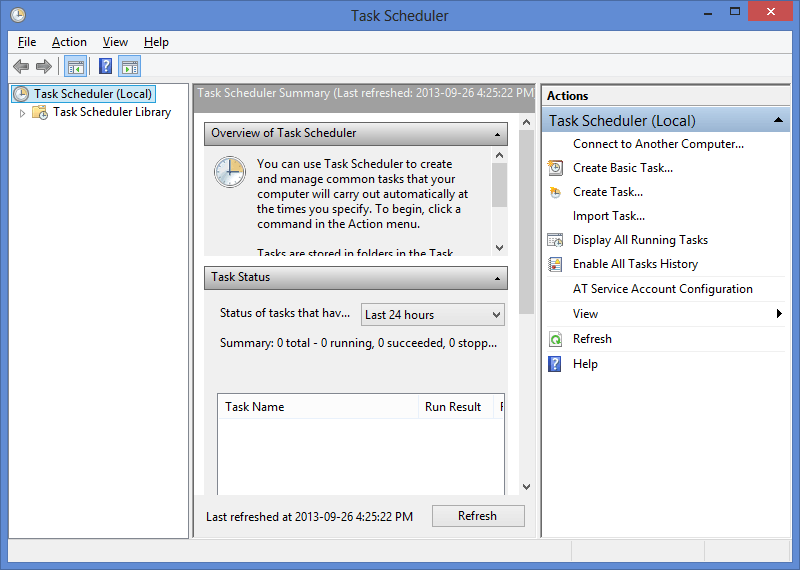Sort by the Run Result column header
Screen dimensions: 800x570
point(456,407)
